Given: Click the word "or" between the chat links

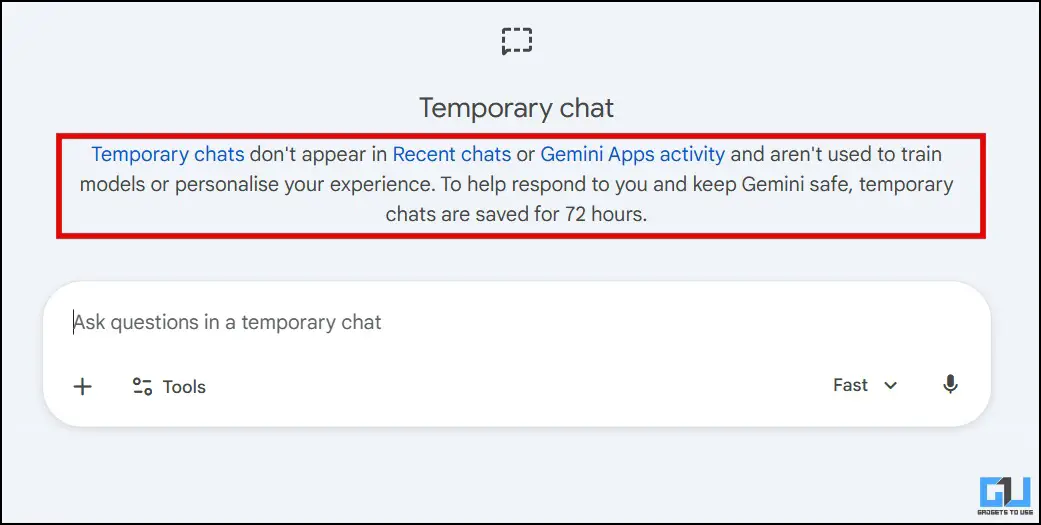Looking at the screenshot, I should click(525, 155).
